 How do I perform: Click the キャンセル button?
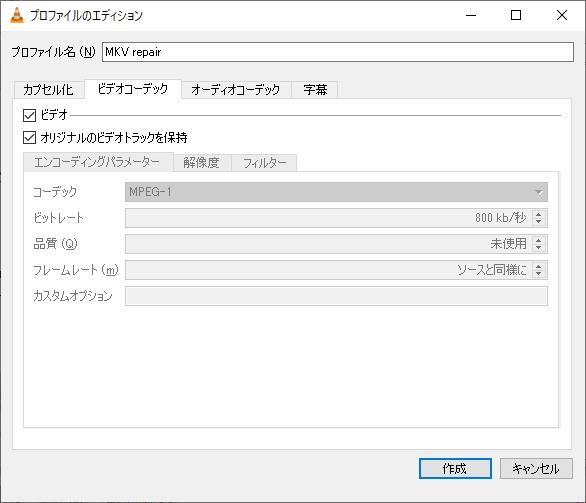[x=536, y=469]
